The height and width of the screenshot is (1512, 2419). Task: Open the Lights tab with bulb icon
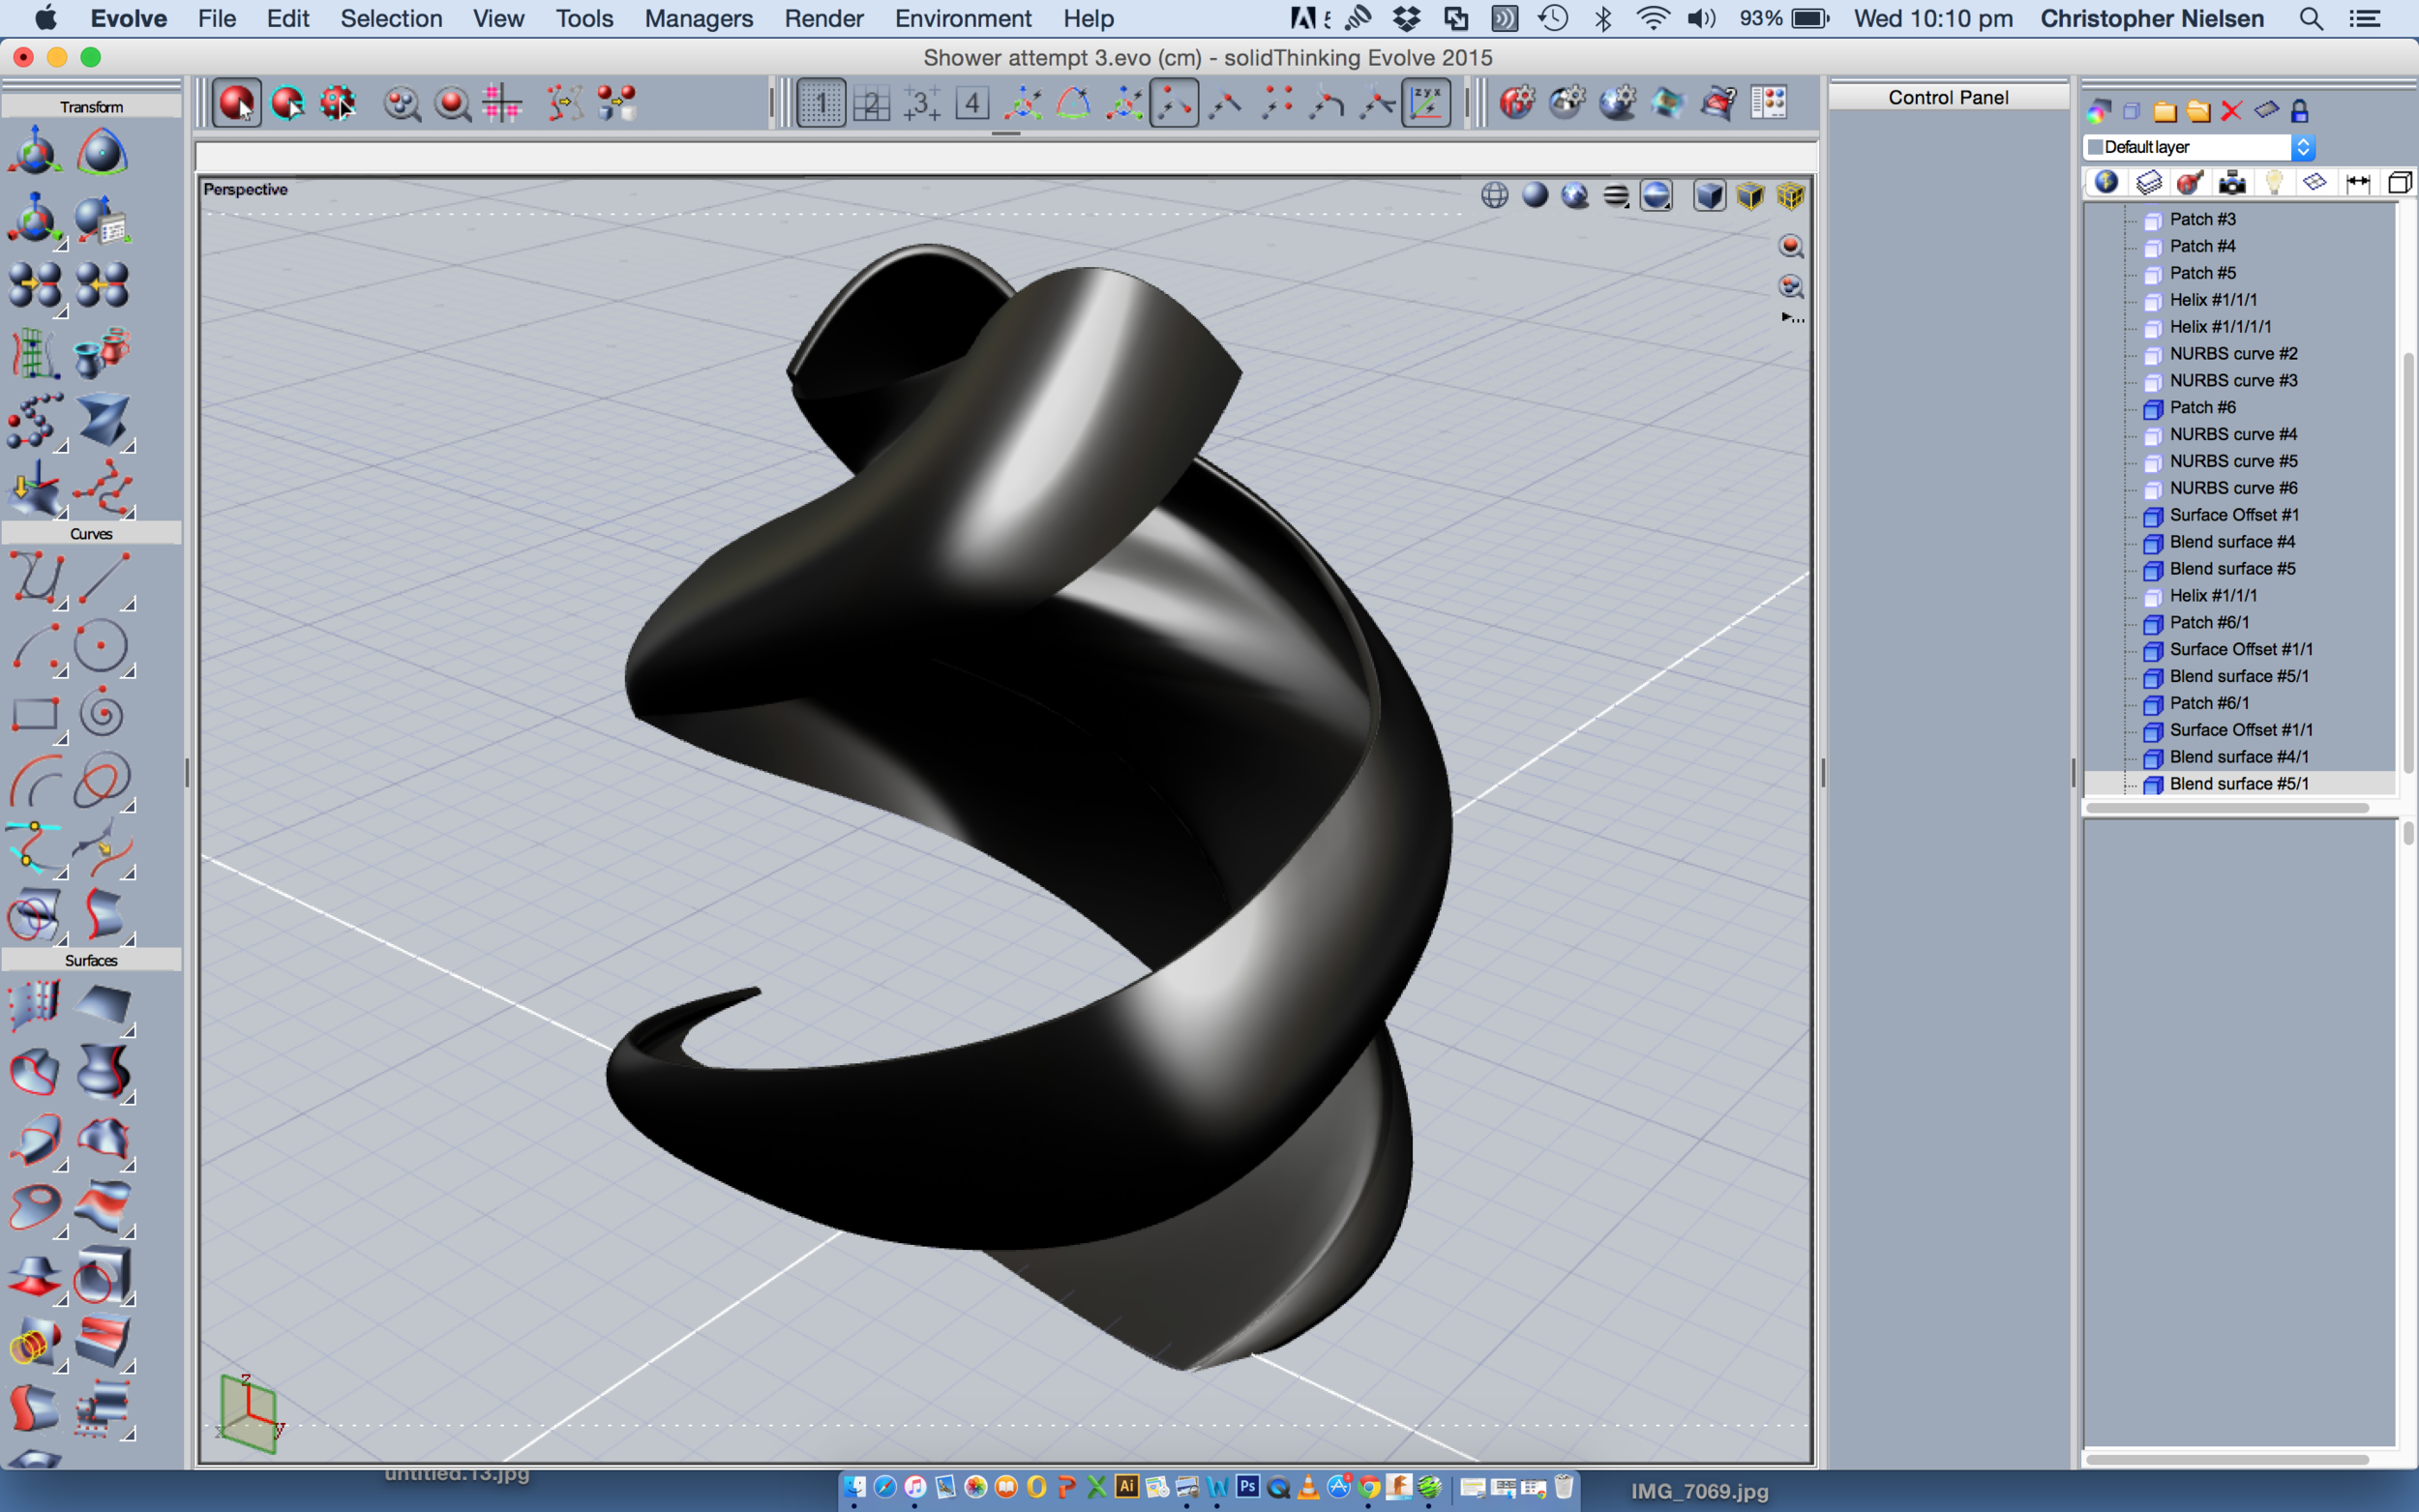click(2274, 182)
